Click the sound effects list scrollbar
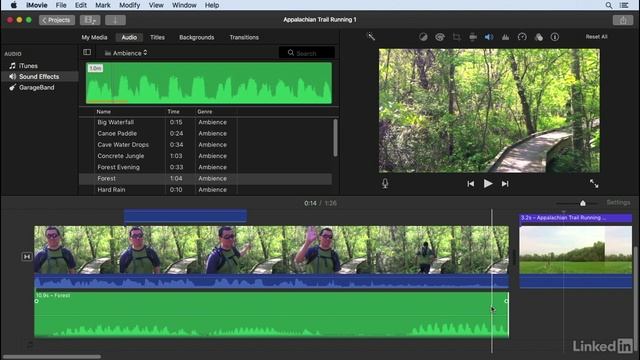This screenshot has width=640, height=360. point(336,138)
